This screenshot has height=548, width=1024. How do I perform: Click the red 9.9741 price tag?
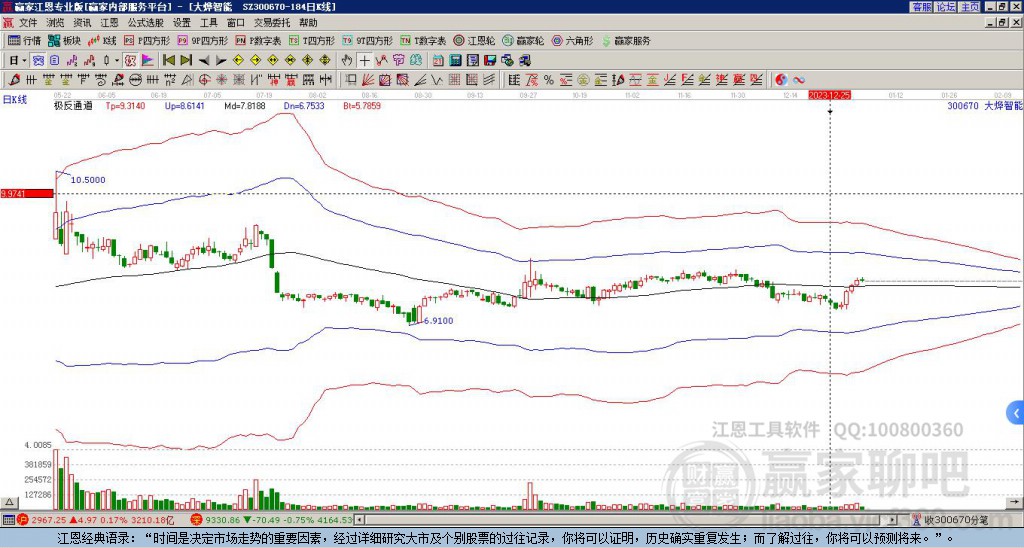pos(27,193)
